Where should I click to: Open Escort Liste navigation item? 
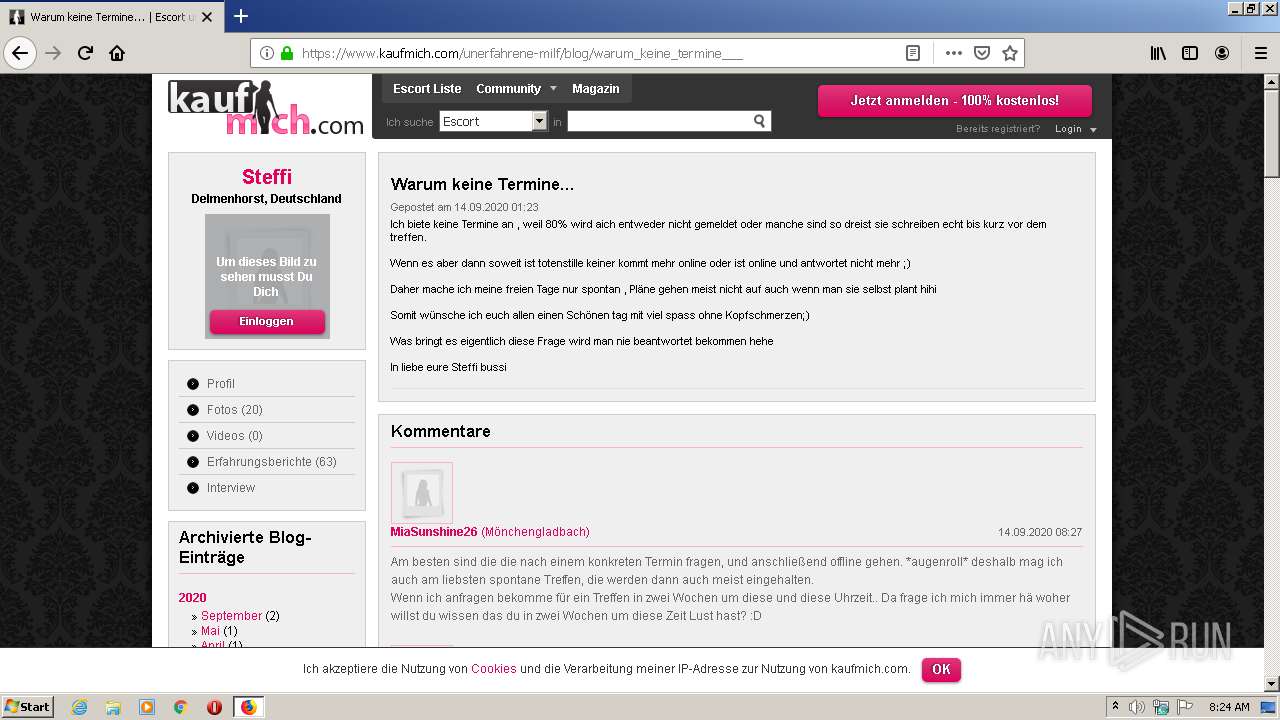point(427,88)
